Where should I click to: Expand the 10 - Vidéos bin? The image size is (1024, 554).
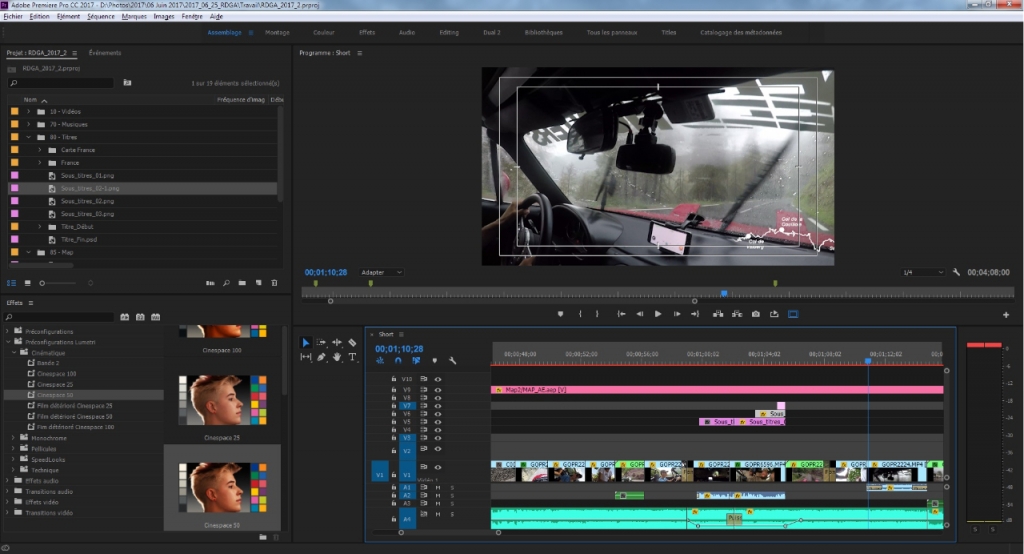28,112
